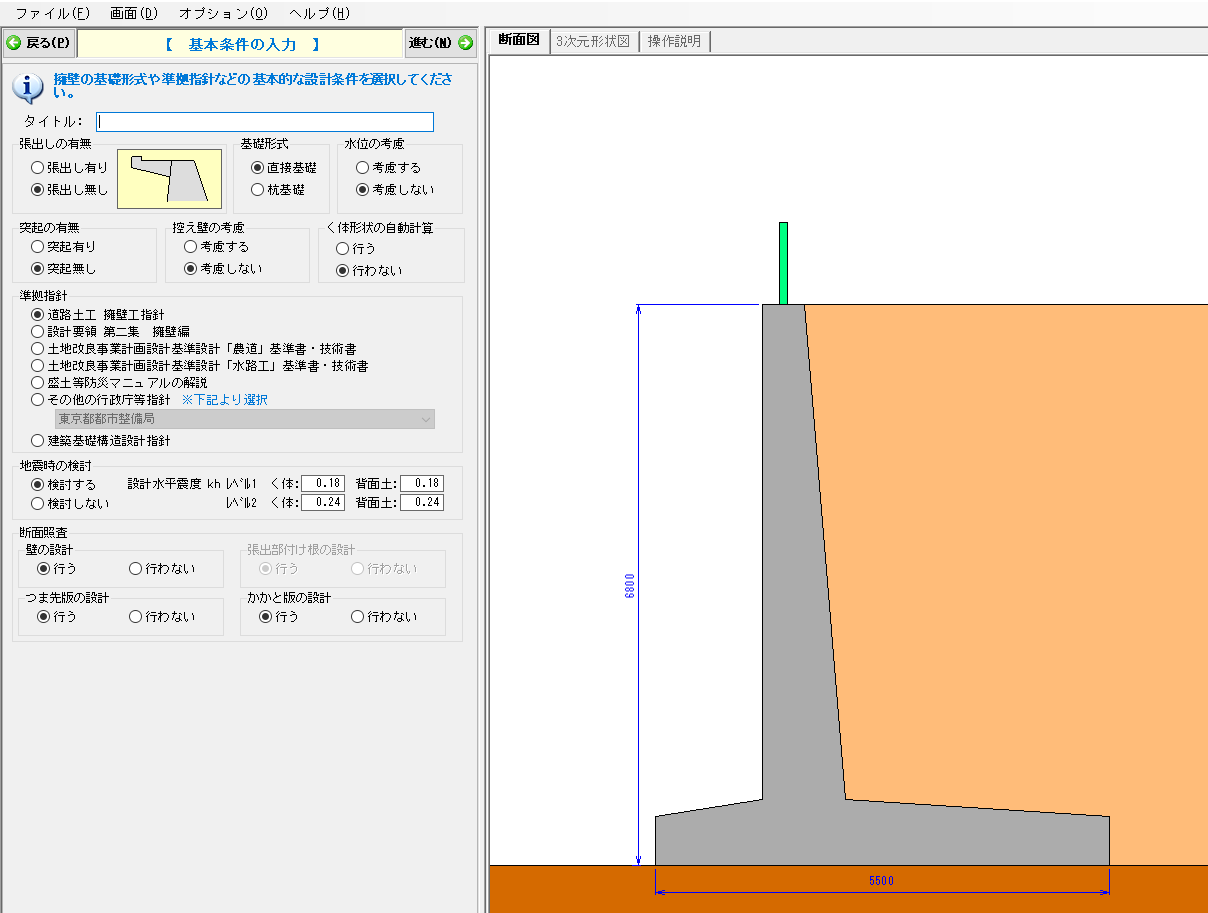
Task: Open the ファイル(F) menu
Action: 52,13
